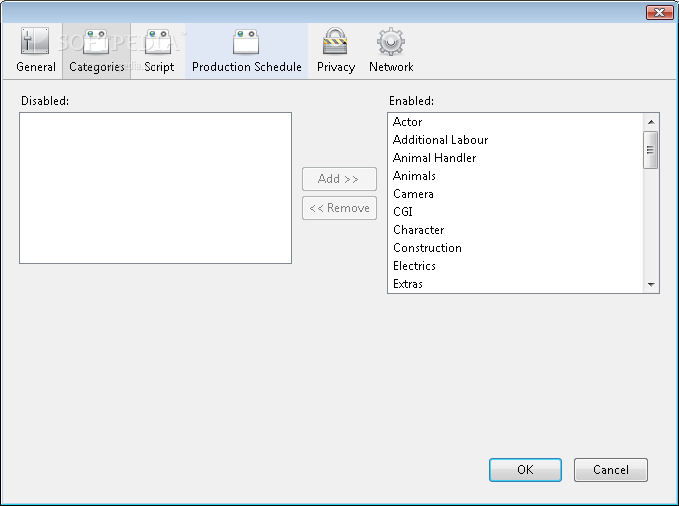679x506 pixels.
Task: Open the Script preferences icon
Action: pyautogui.click(x=158, y=41)
